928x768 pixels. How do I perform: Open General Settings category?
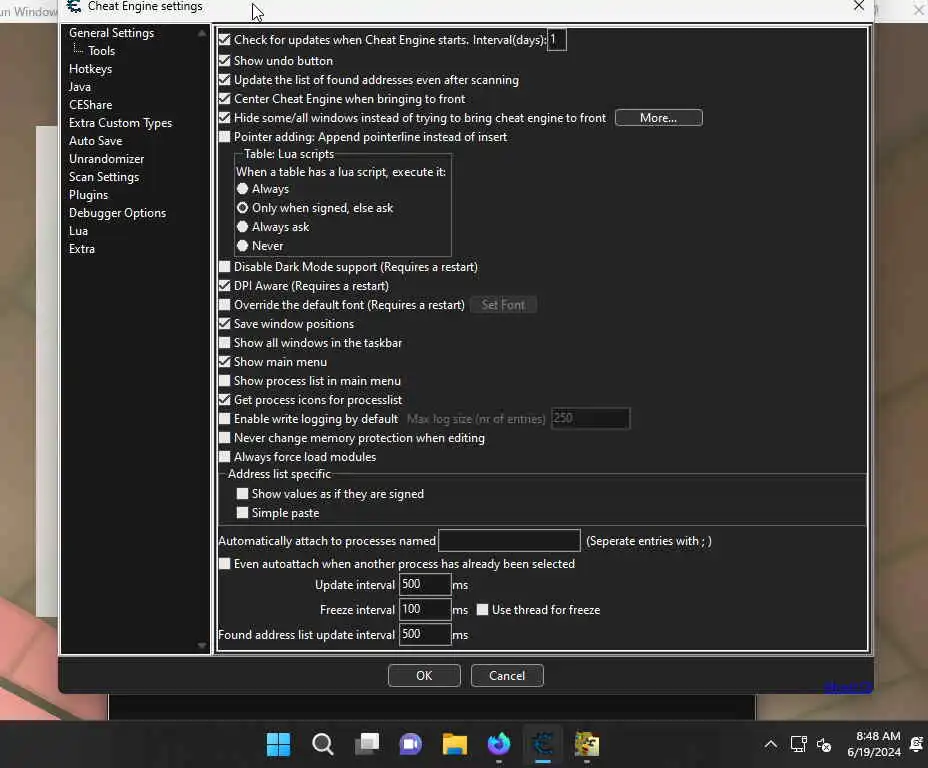click(x=111, y=33)
